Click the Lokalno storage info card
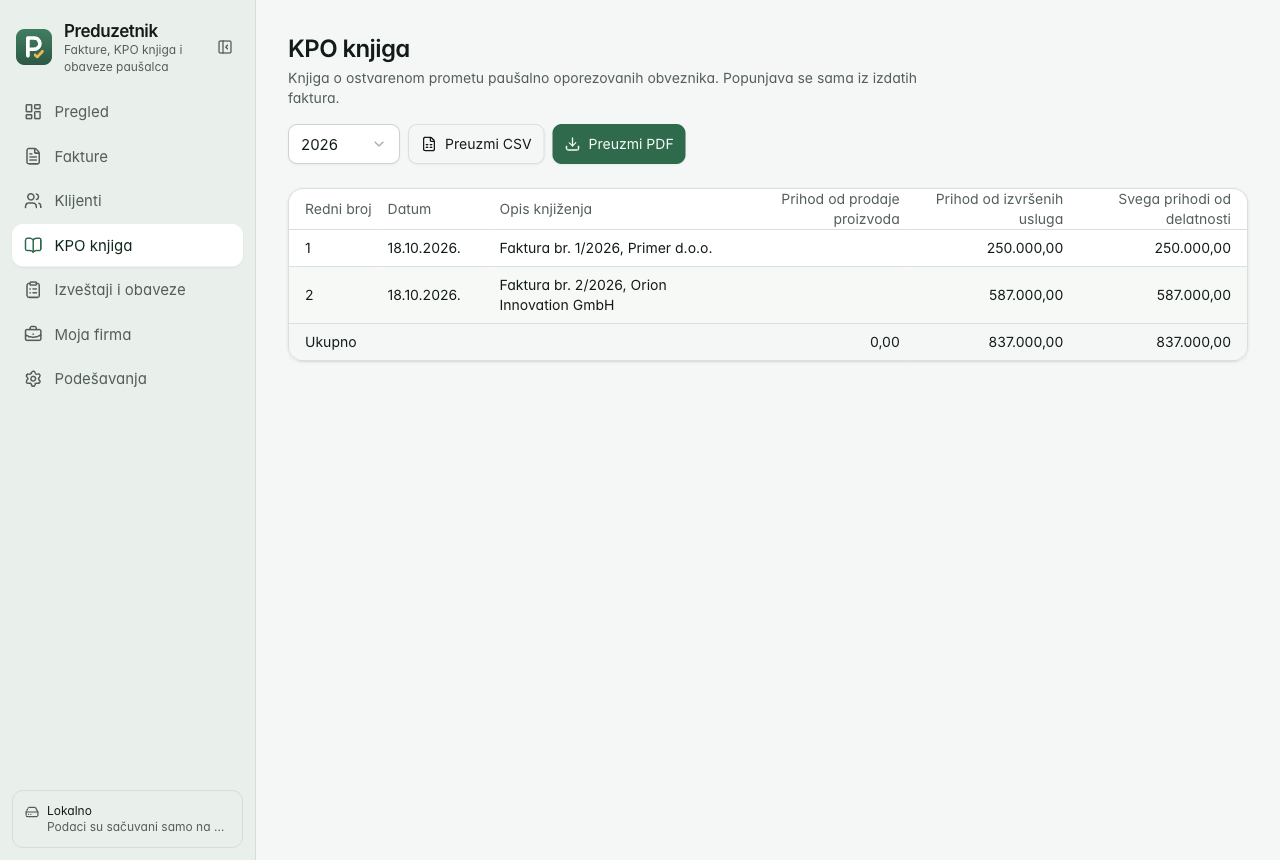Viewport: 1280px width, 860px height. 127,819
